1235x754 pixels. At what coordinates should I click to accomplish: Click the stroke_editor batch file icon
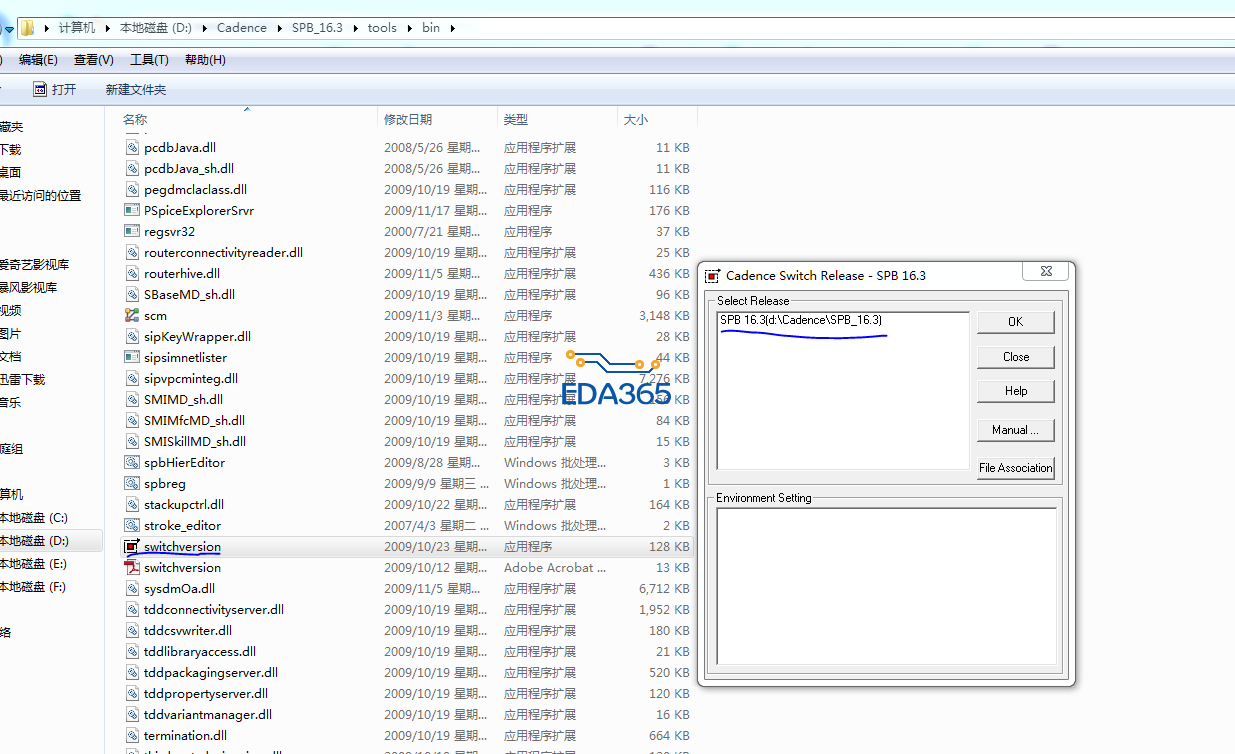pyautogui.click(x=132, y=525)
